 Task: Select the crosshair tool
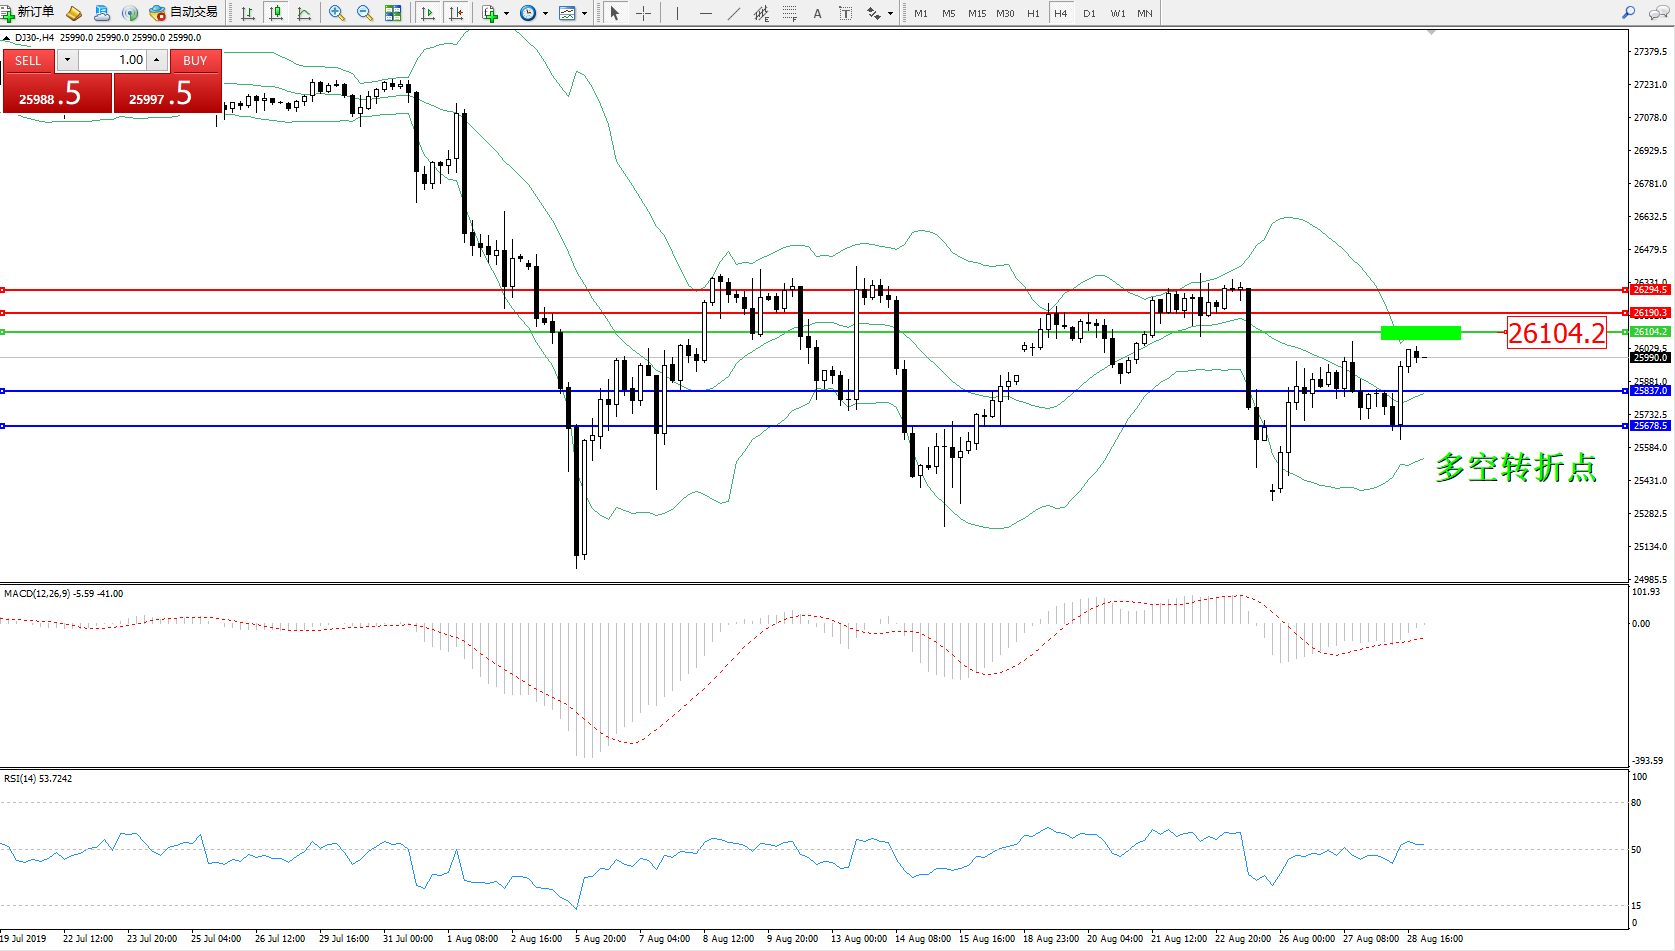tap(643, 13)
